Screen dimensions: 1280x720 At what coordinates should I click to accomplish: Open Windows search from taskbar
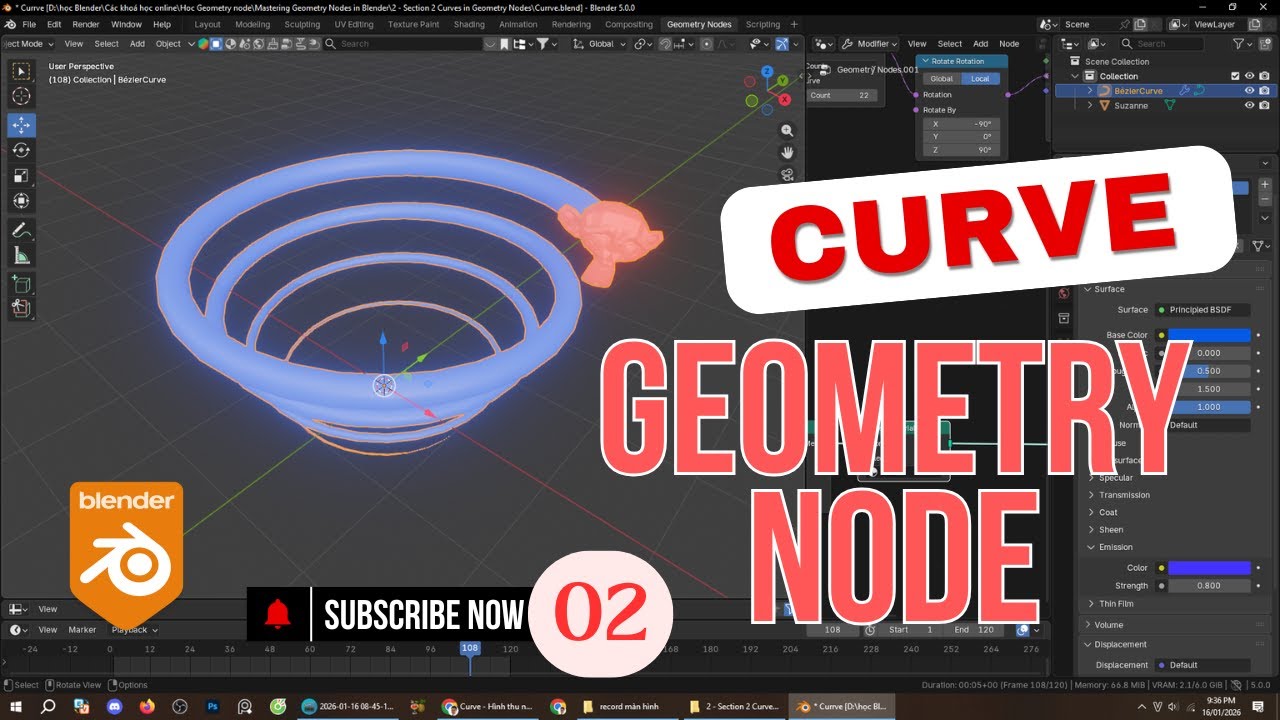click(x=47, y=706)
